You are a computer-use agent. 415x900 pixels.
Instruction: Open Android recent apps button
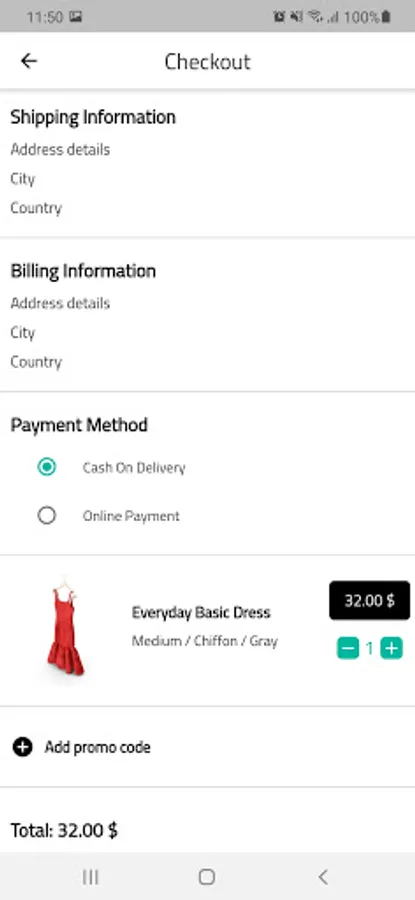coord(91,876)
